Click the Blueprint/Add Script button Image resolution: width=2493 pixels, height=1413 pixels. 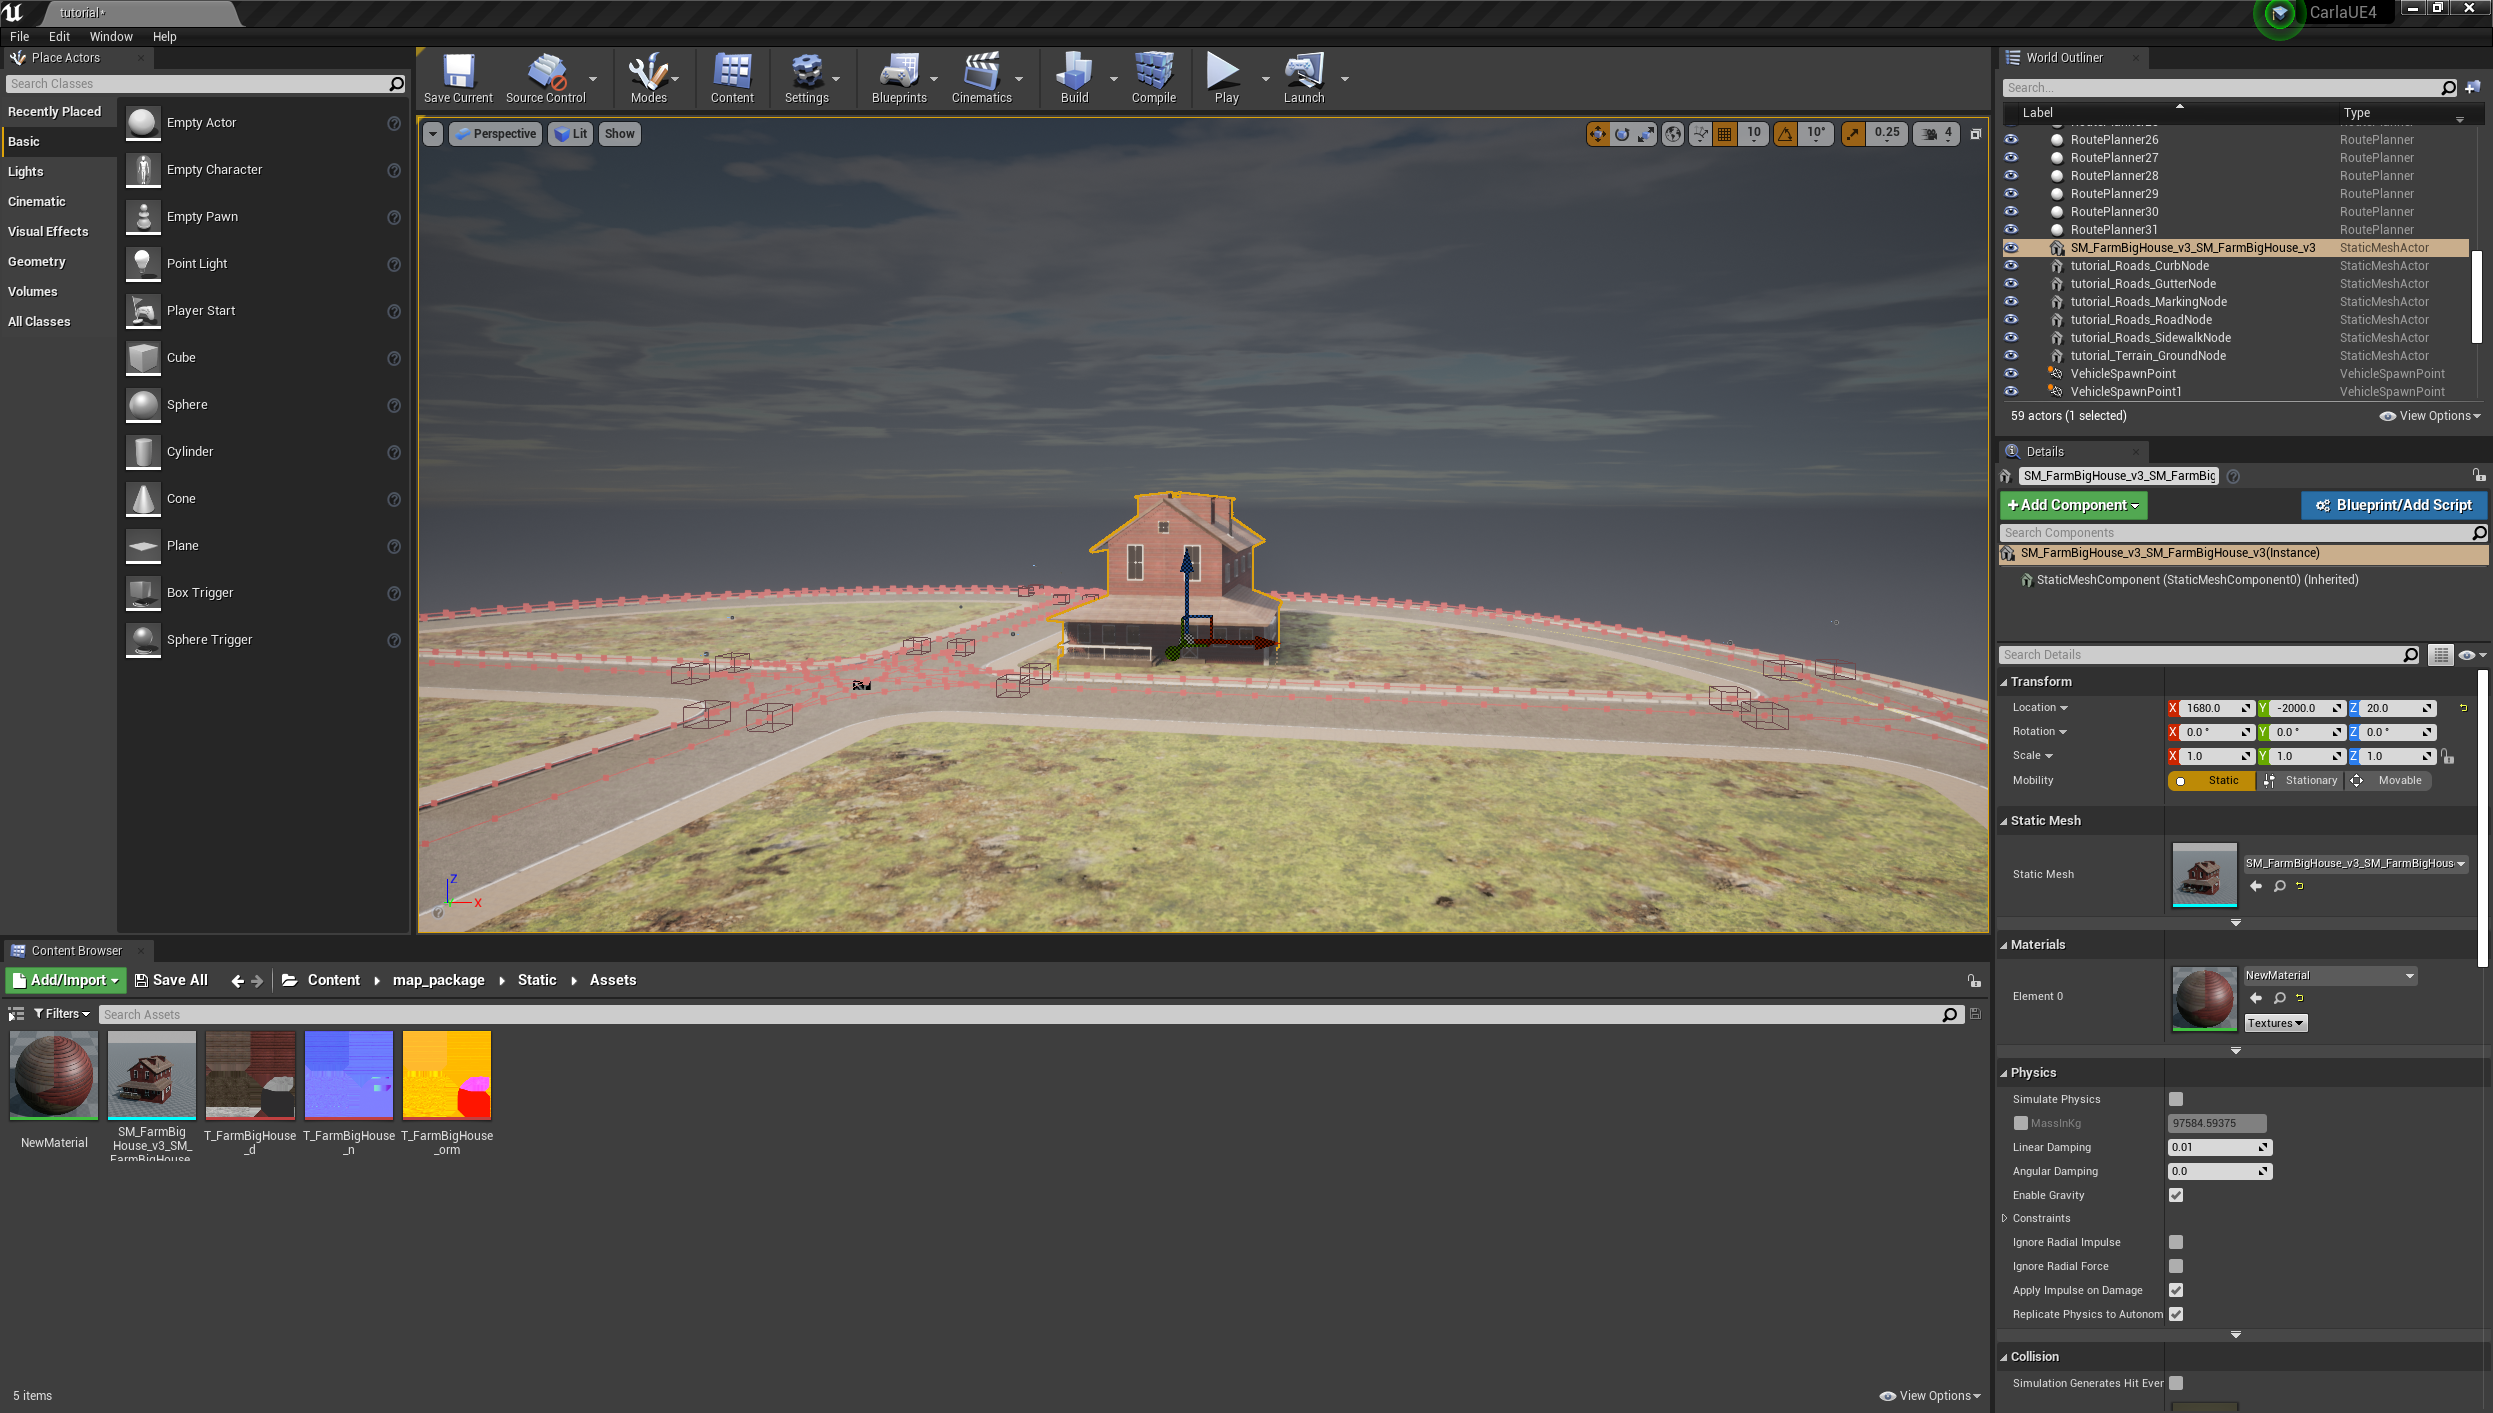click(x=2393, y=505)
